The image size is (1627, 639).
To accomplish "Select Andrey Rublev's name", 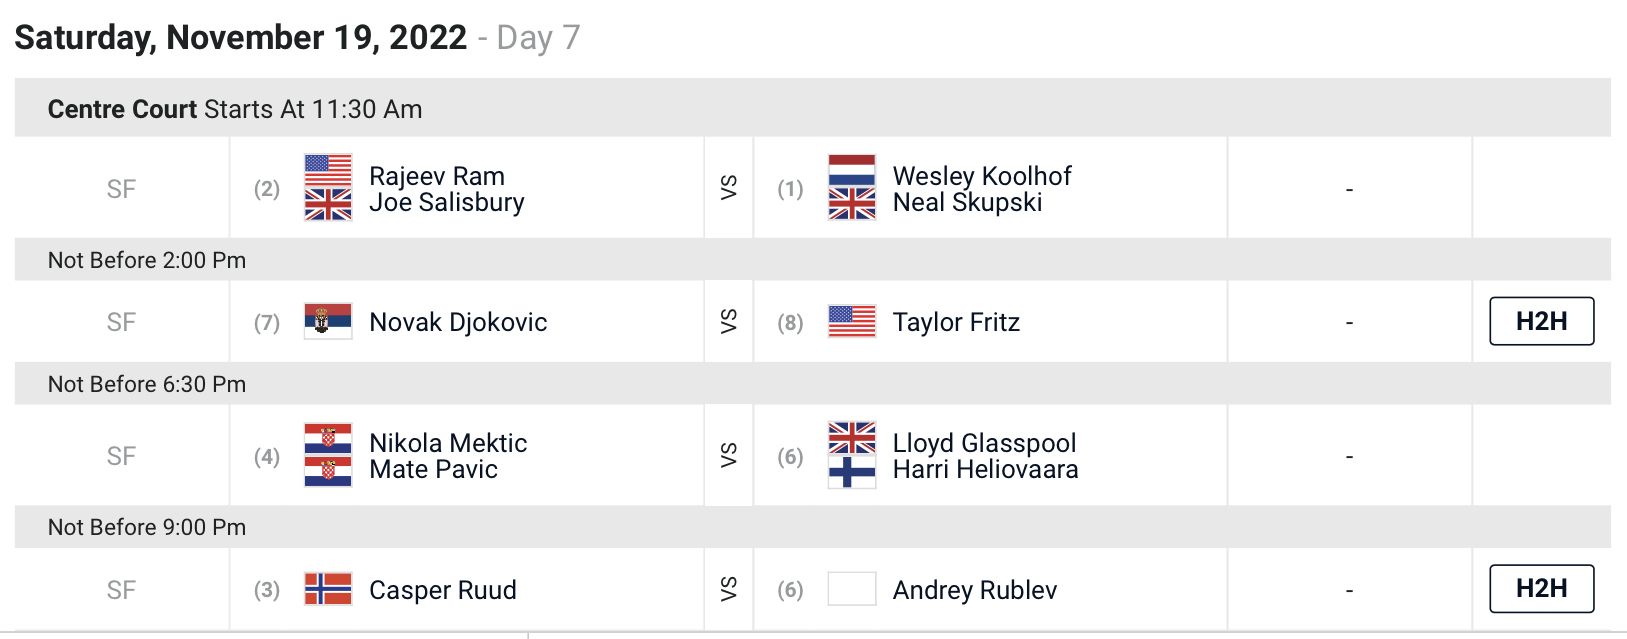I will pyautogui.click(x=975, y=590).
